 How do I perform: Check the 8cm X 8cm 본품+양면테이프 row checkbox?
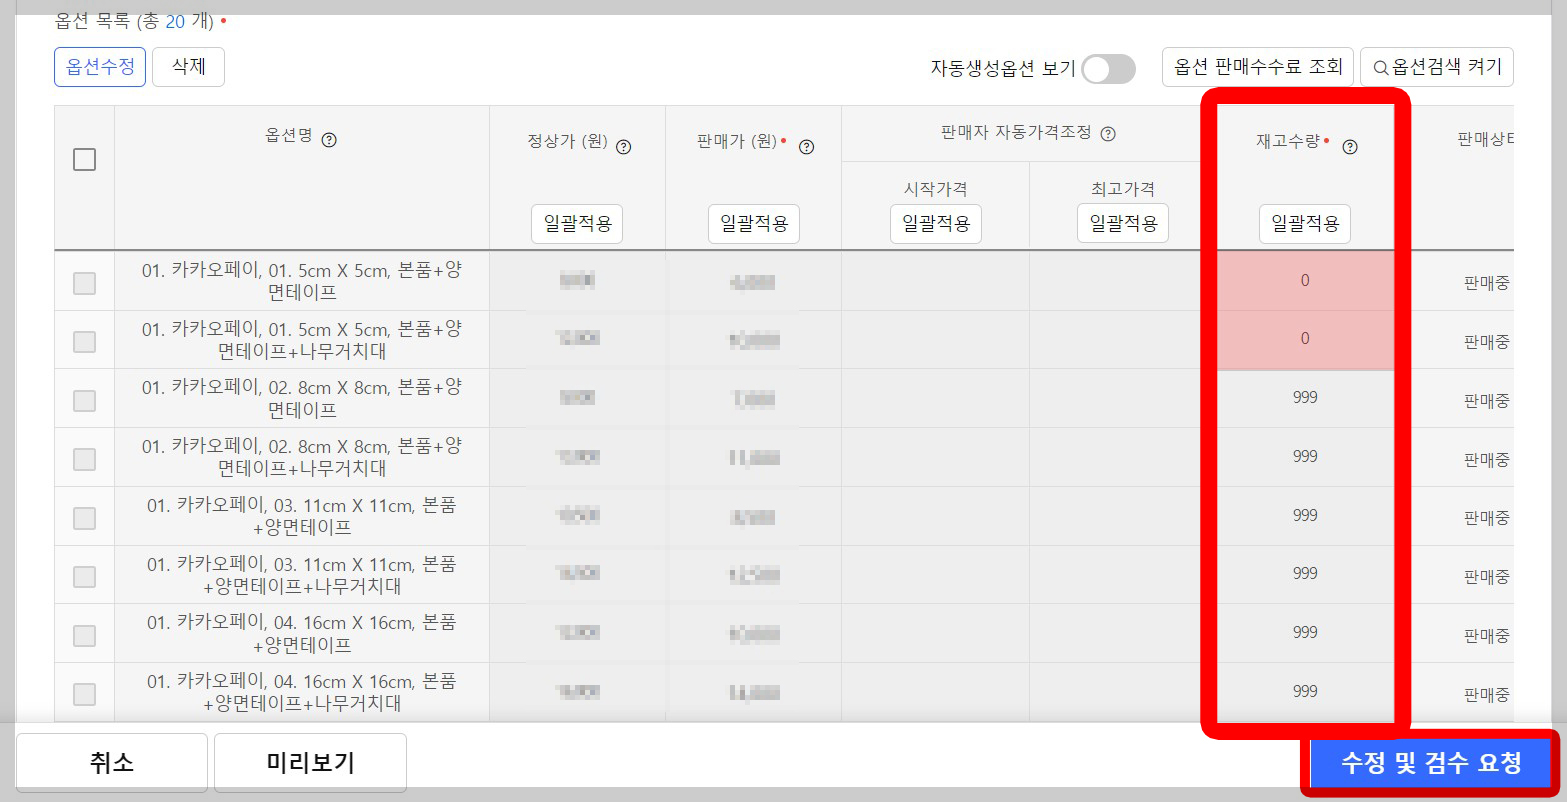point(84,398)
